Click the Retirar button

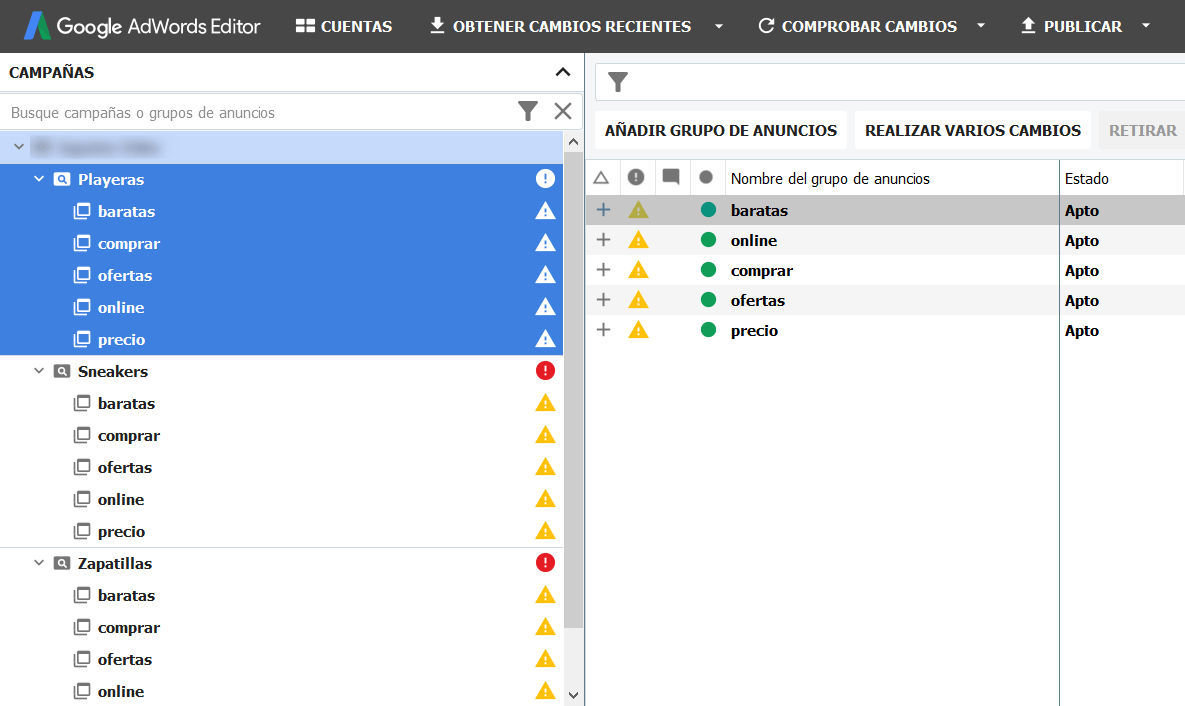(1142, 131)
